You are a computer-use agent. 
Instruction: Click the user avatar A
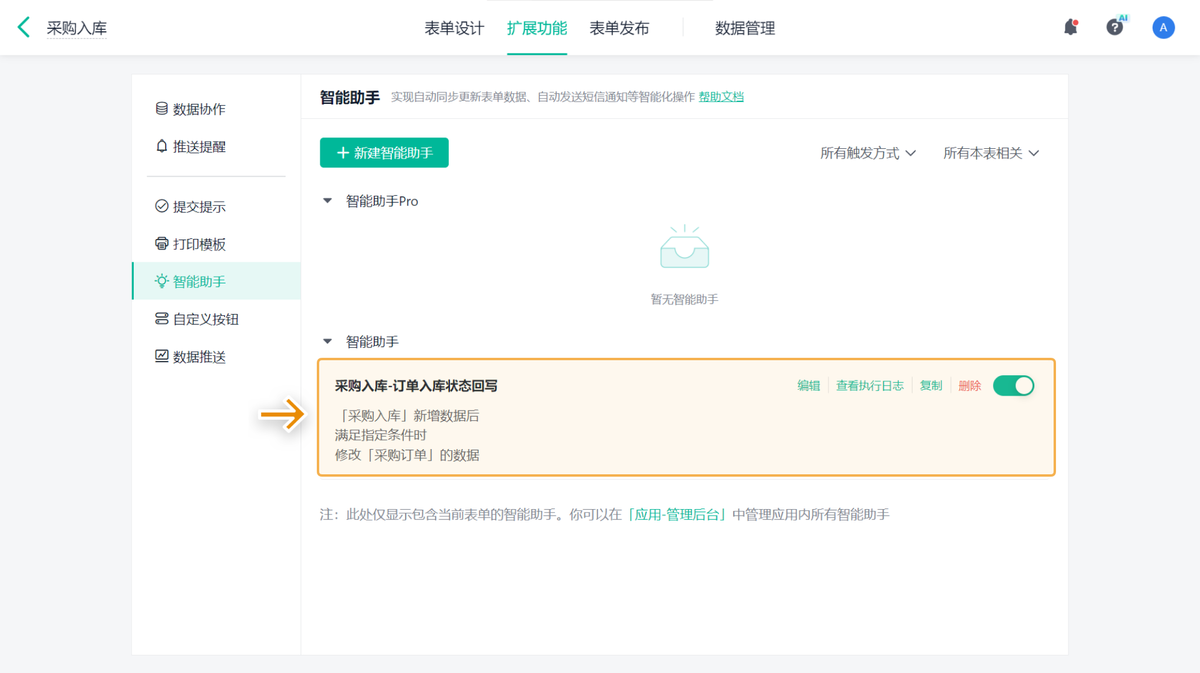[x=1163, y=28]
